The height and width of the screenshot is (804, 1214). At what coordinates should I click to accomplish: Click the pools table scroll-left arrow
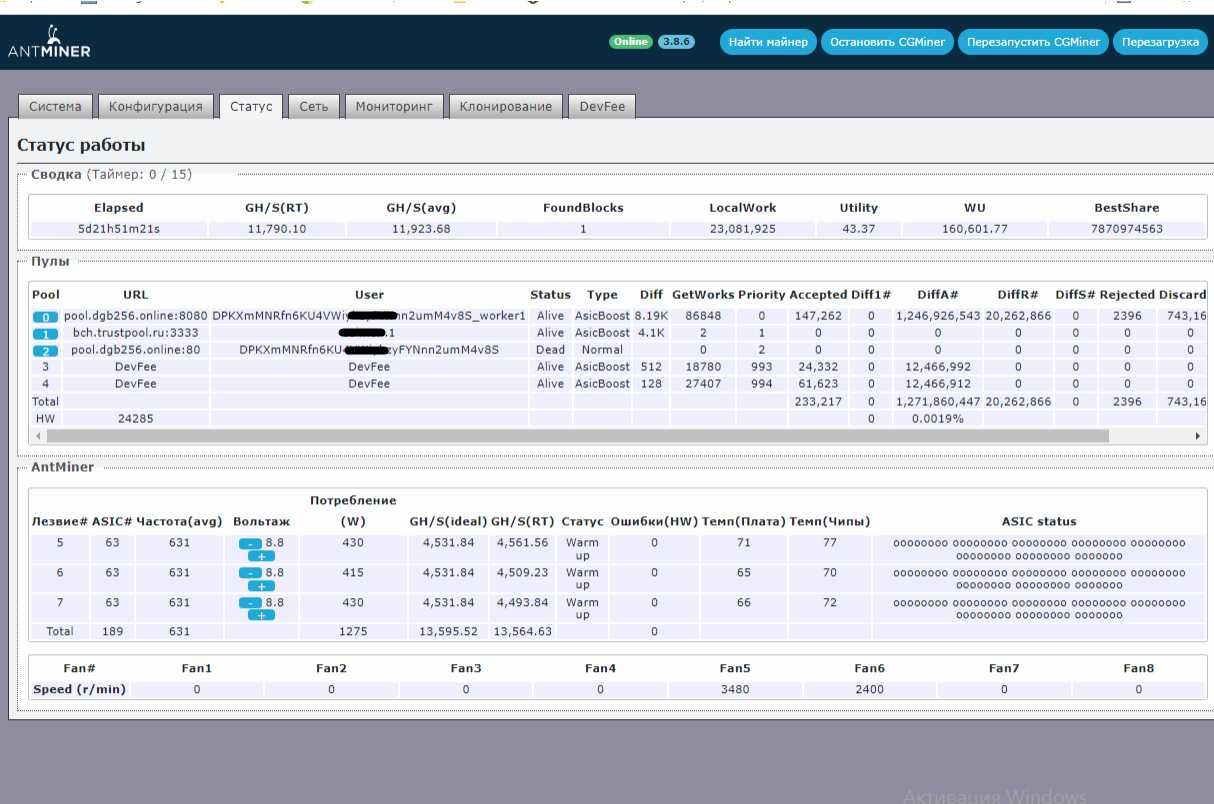pyautogui.click(x=39, y=436)
